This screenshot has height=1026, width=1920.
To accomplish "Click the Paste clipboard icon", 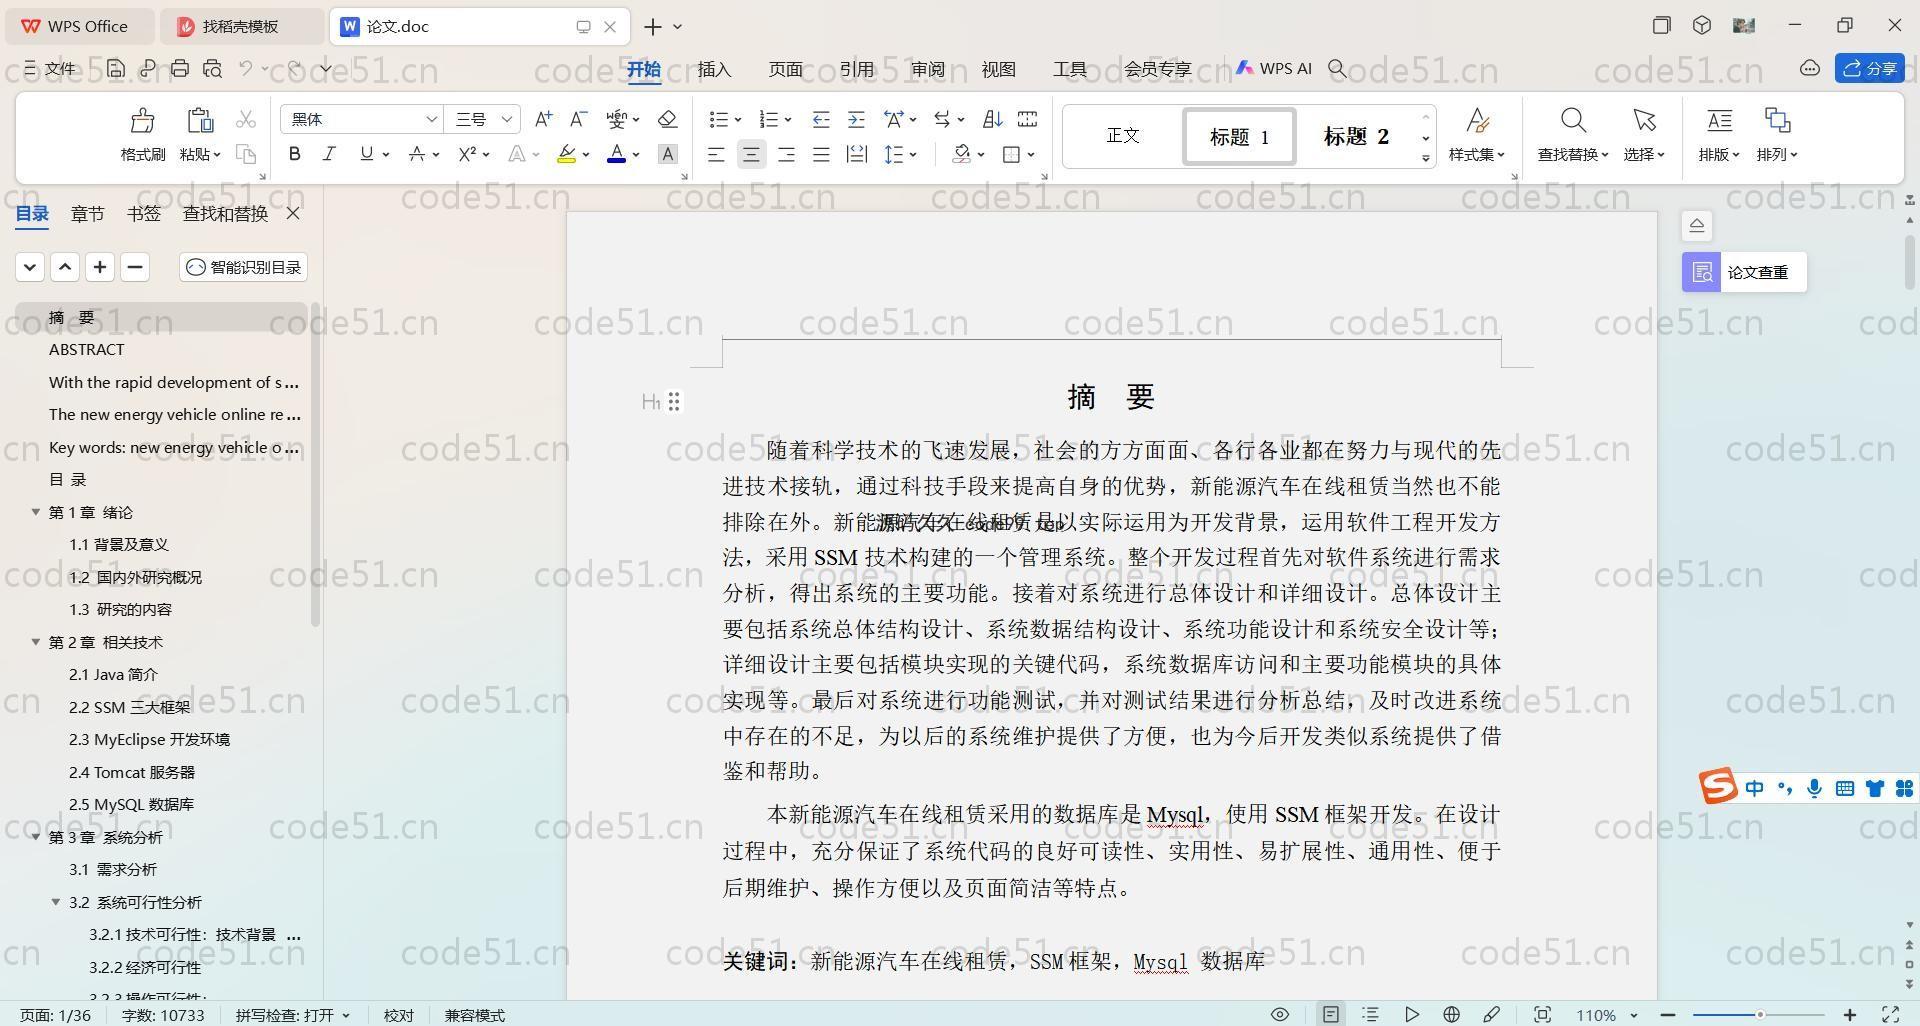I will (200, 121).
